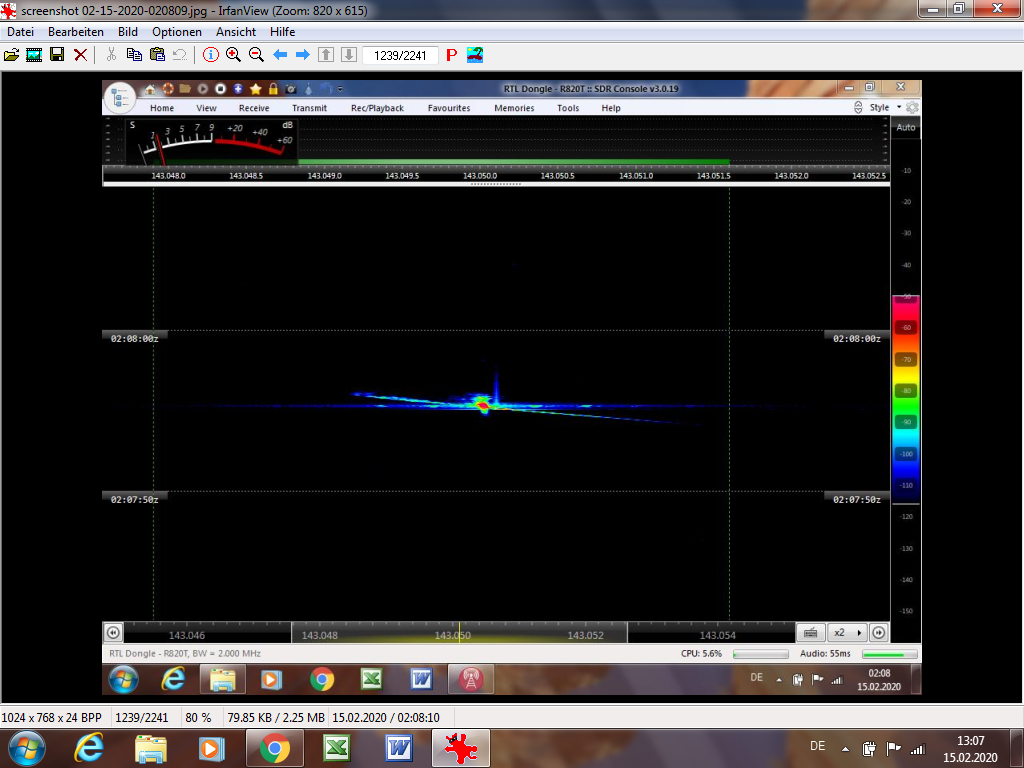
Task: Click the Auto button above the level scale
Action: pyautogui.click(x=906, y=127)
